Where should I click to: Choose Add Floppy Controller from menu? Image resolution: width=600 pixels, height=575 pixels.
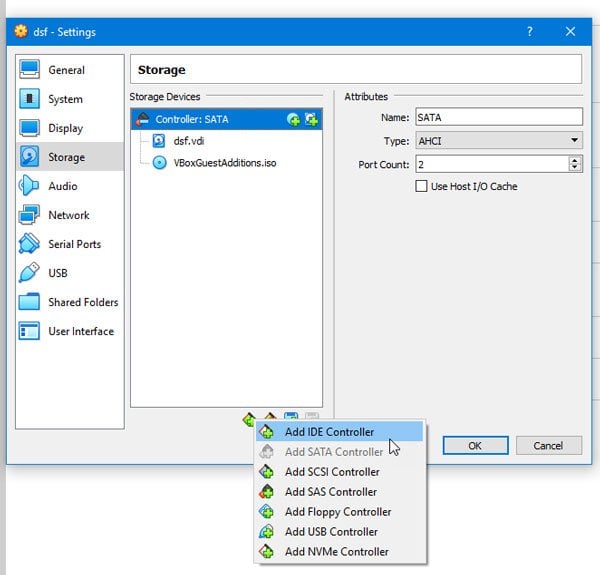coord(339,511)
